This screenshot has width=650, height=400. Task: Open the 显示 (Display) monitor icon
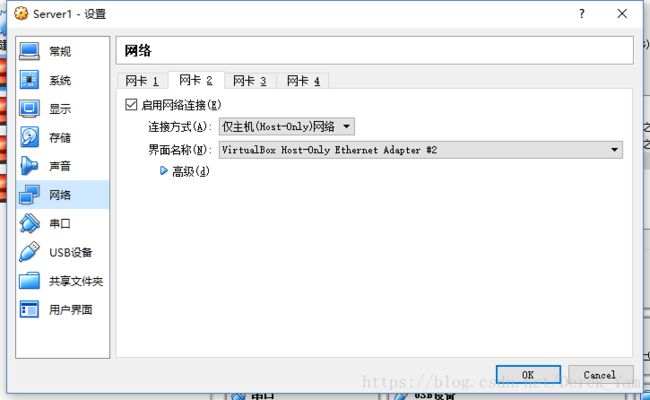coord(29,109)
